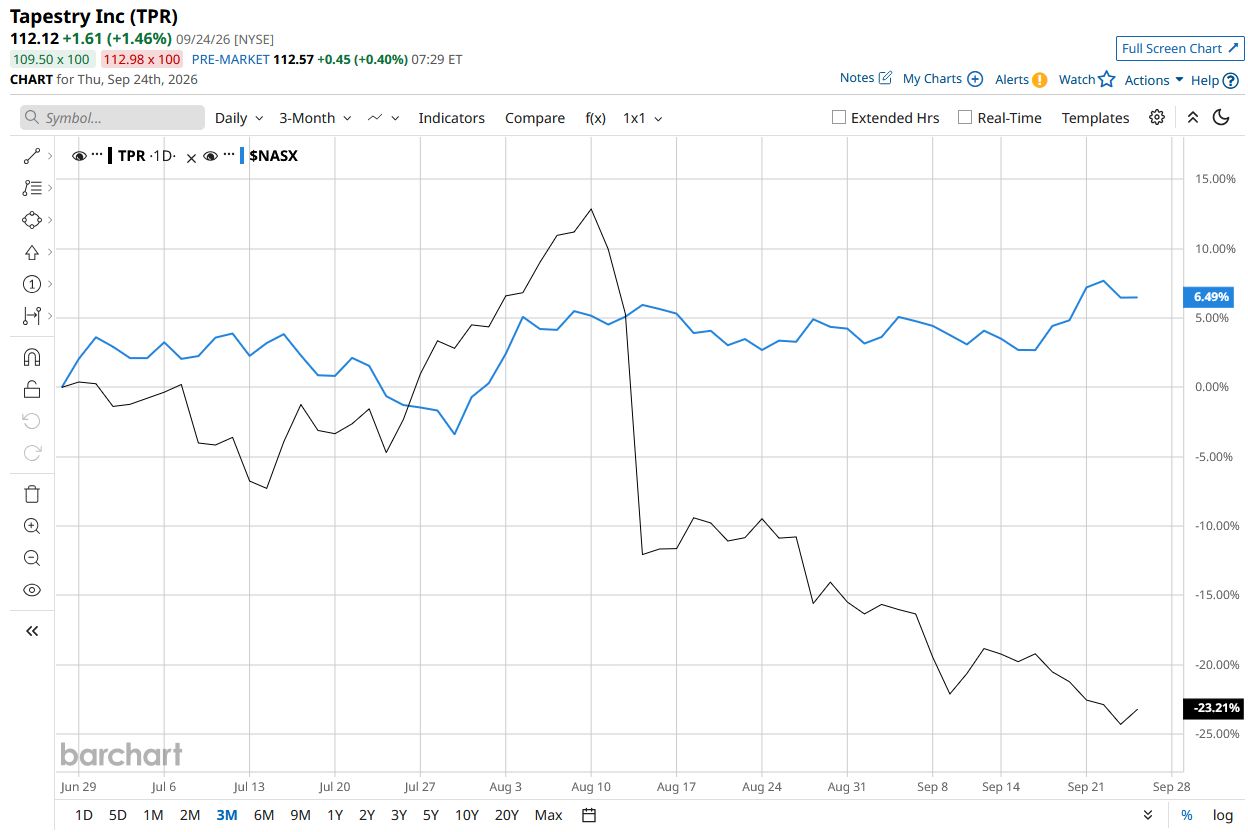Hide the TPR series via eye icon

point(79,156)
